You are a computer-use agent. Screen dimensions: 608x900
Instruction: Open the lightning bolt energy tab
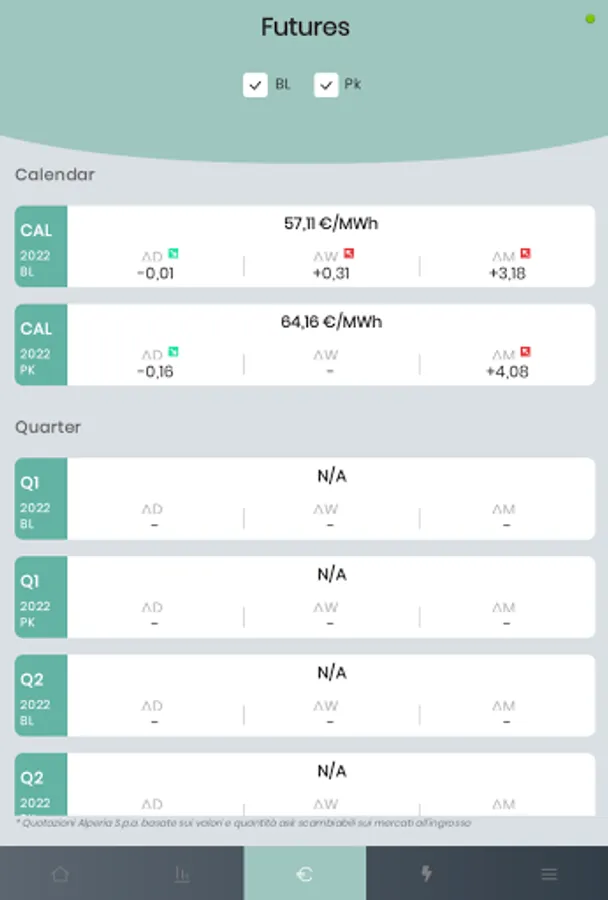tap(427, 874)
